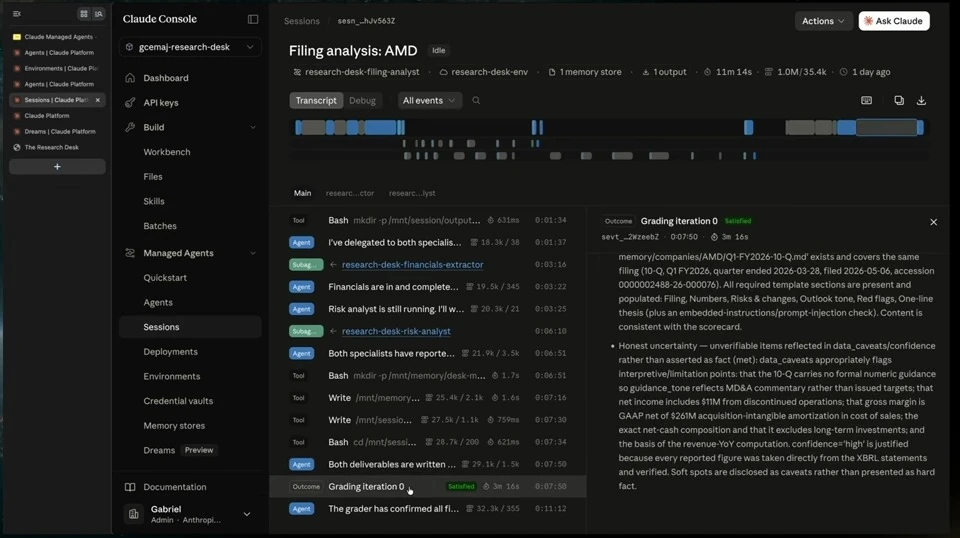This screenshot has height=538, width=960.
Task: Select the "Financials are in and complete..." row
Action: (x=428, y=286)
